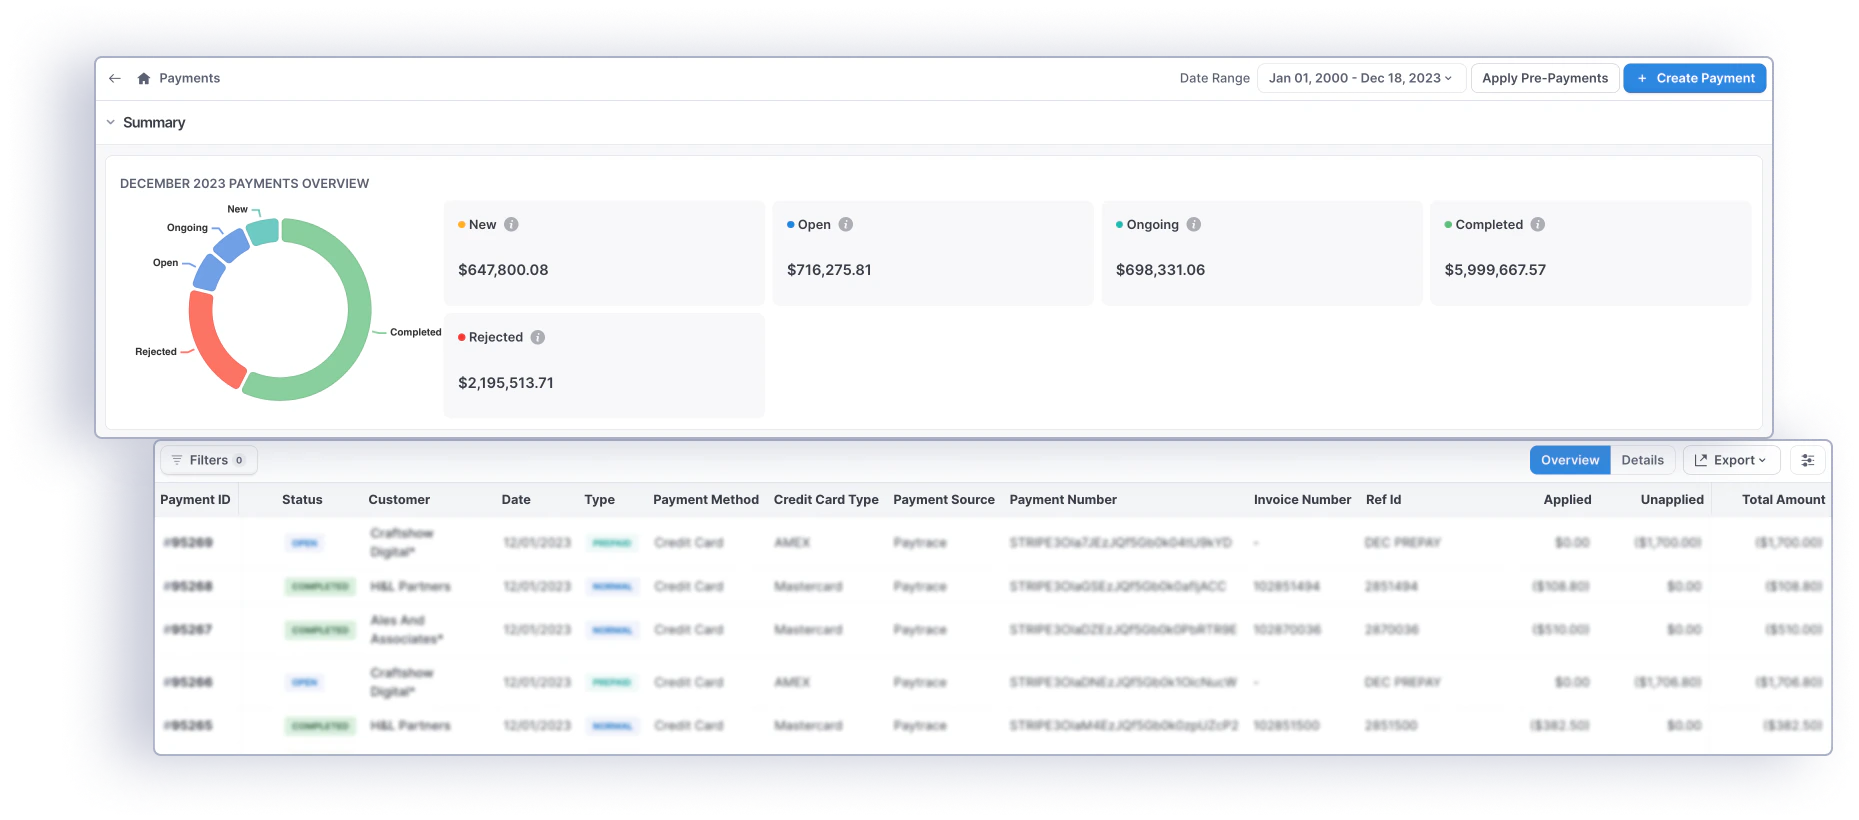1859x820 pixels.
Task: Click December 2023 Payments Overview heading
Action: click(244, 184)
